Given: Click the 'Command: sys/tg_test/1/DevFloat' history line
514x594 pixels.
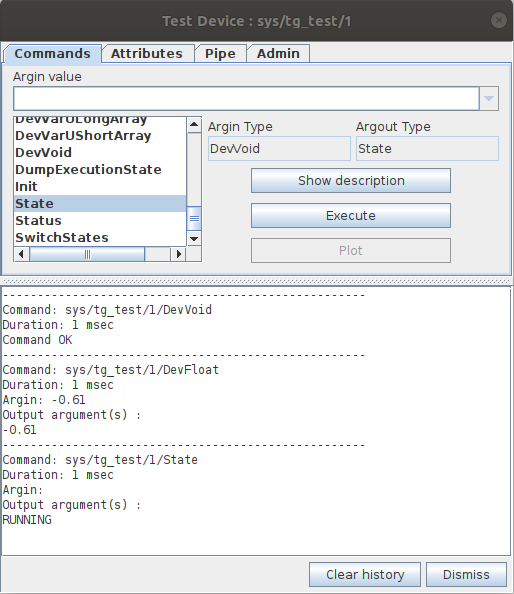Looking at the screenshot, I should tap(111, 370).
